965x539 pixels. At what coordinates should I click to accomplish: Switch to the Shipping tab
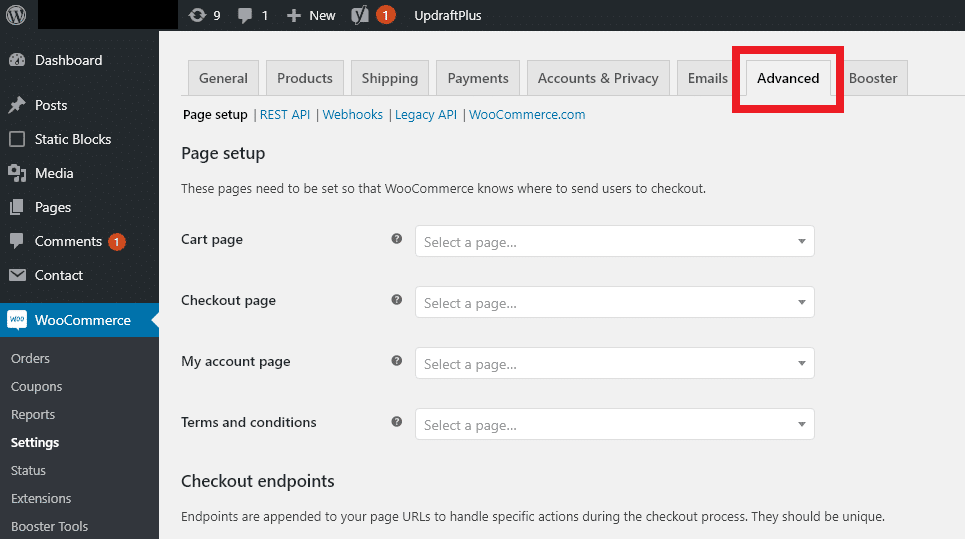(390, 78)
